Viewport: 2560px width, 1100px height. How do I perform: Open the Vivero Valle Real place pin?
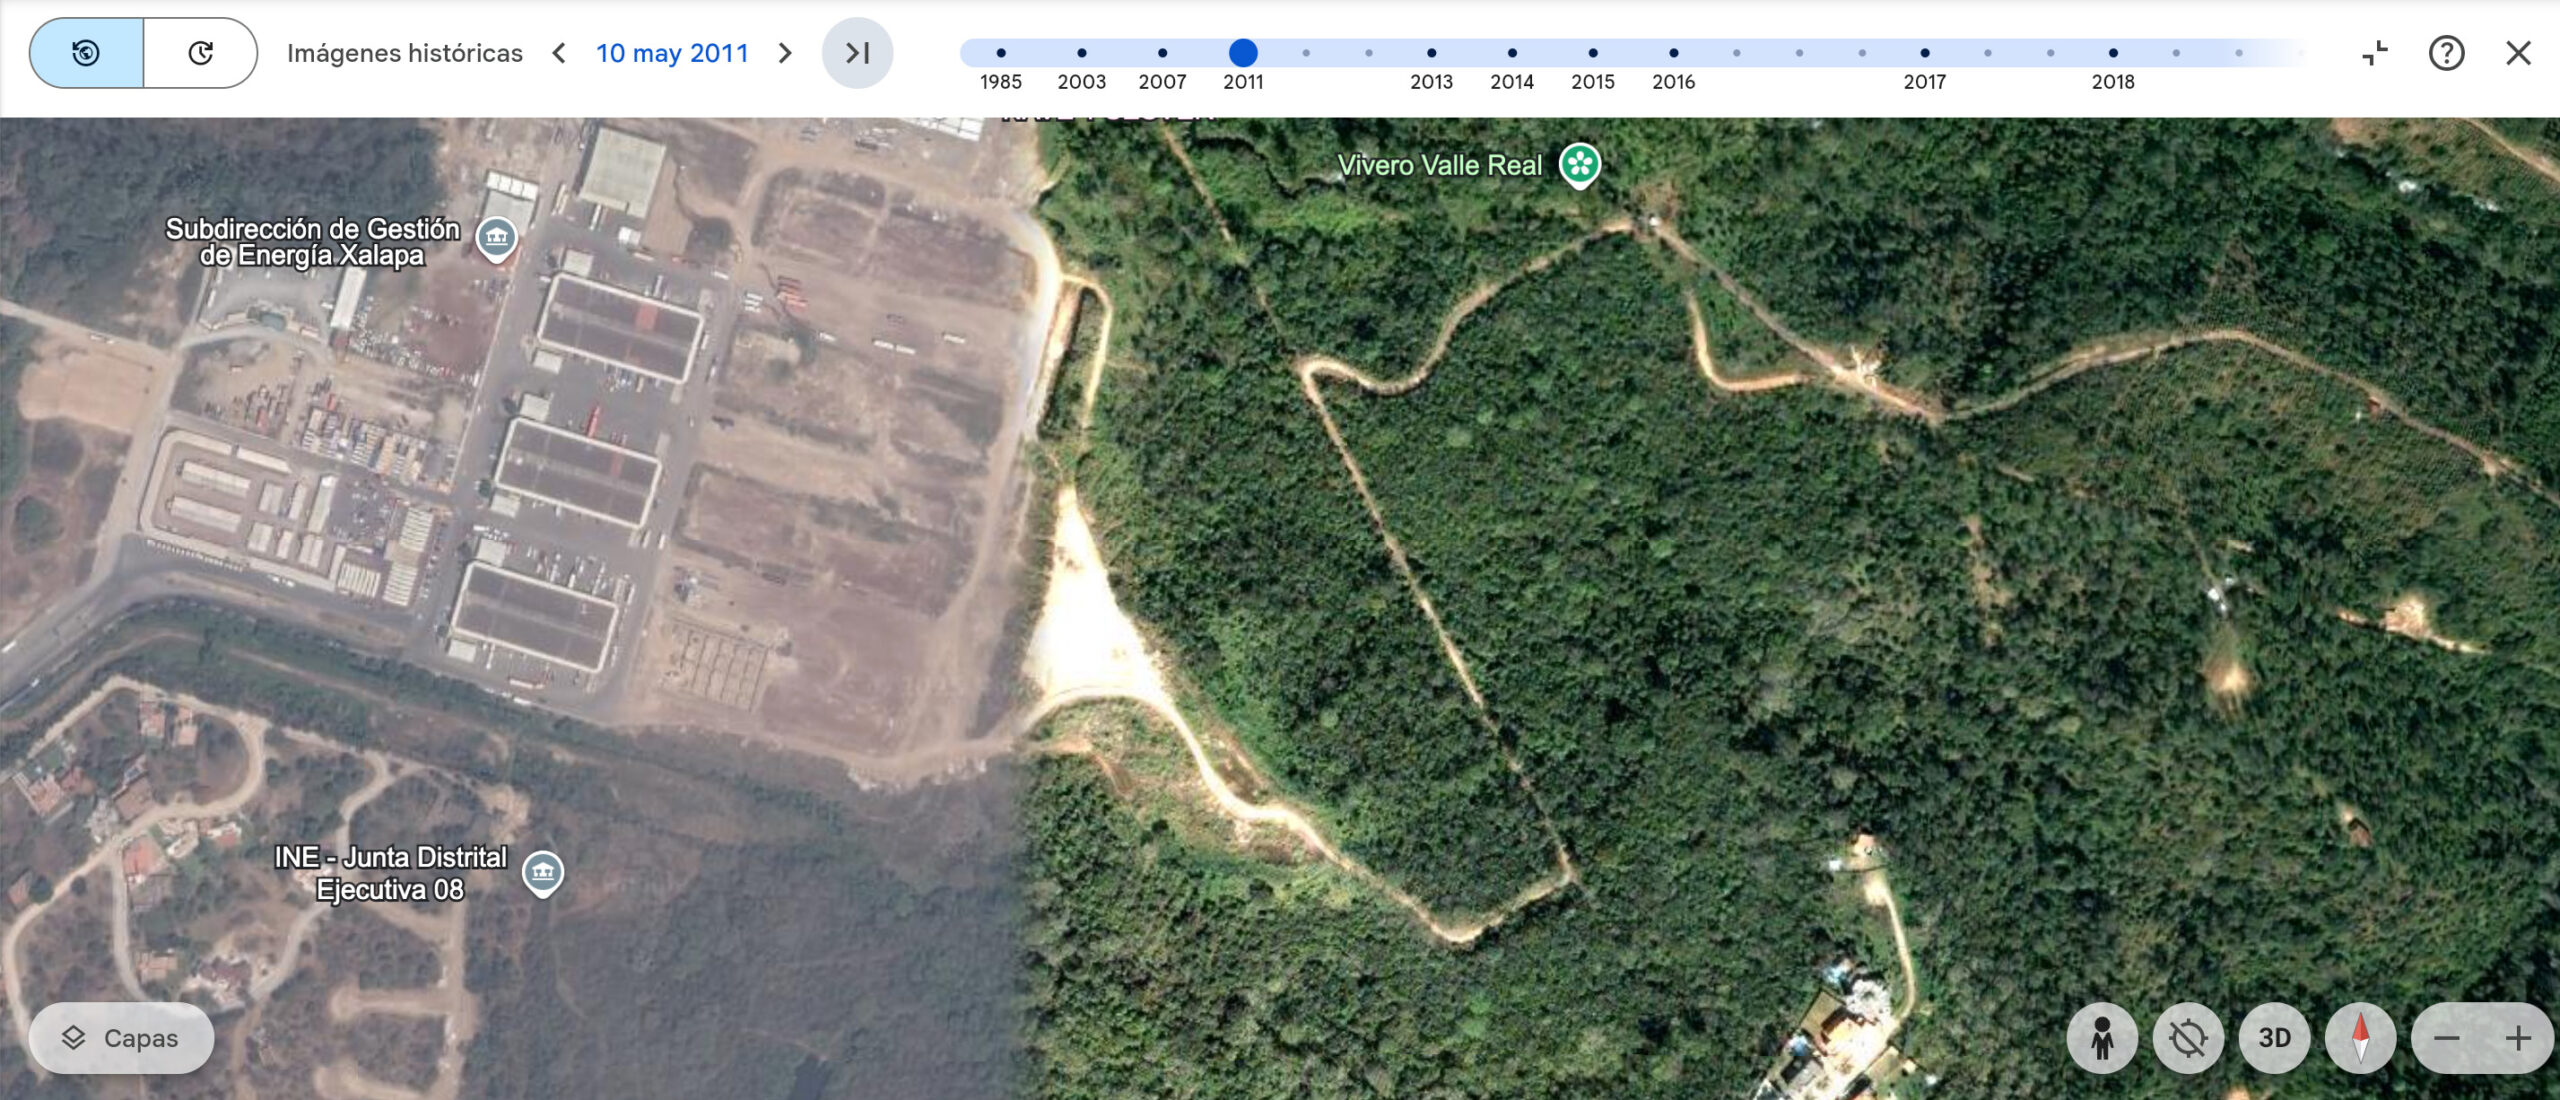(x=1580, y=164)
